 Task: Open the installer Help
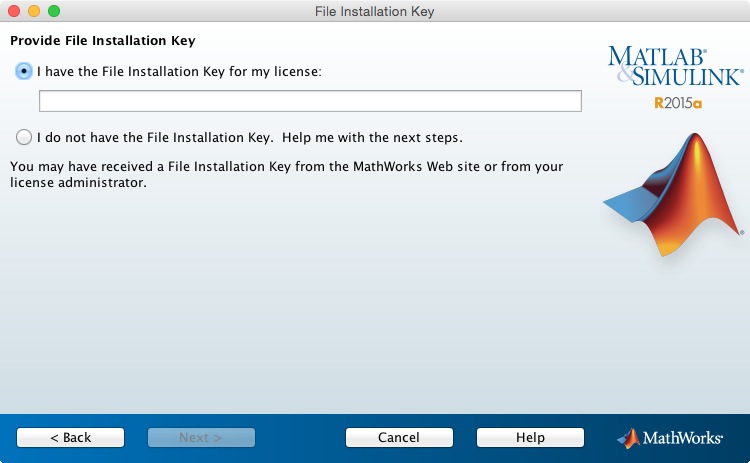pyautogui.click(x=530, y=437)
